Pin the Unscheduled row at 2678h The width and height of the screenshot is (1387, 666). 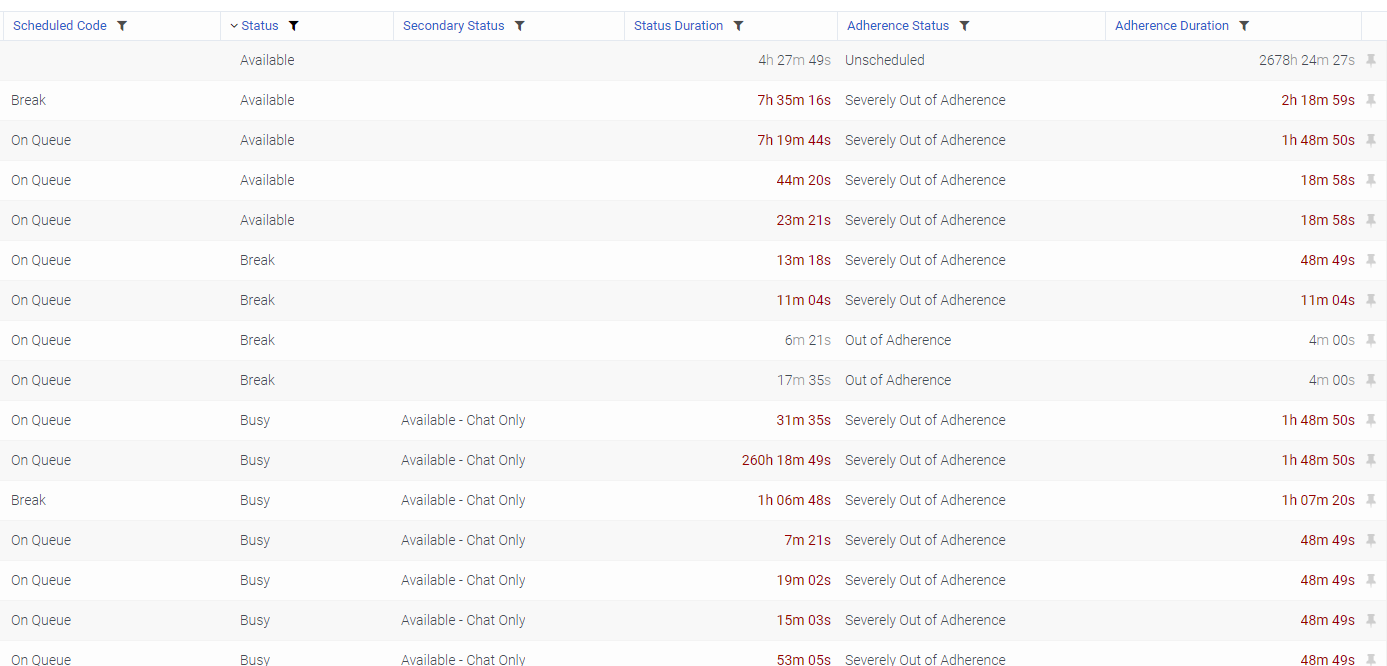coord(1371,60)
